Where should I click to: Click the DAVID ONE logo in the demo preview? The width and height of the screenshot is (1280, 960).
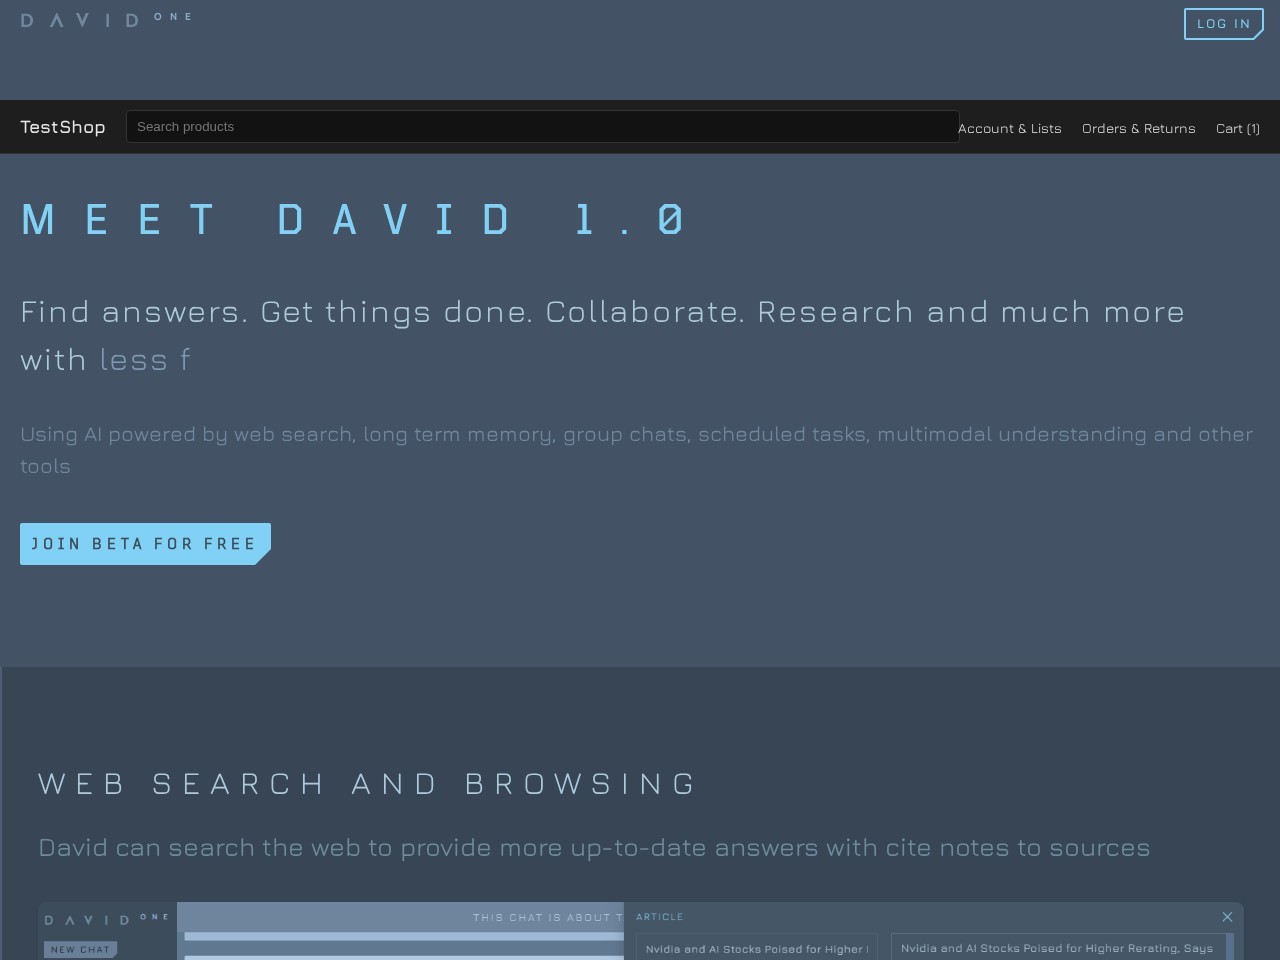click(x=107, y=919)
